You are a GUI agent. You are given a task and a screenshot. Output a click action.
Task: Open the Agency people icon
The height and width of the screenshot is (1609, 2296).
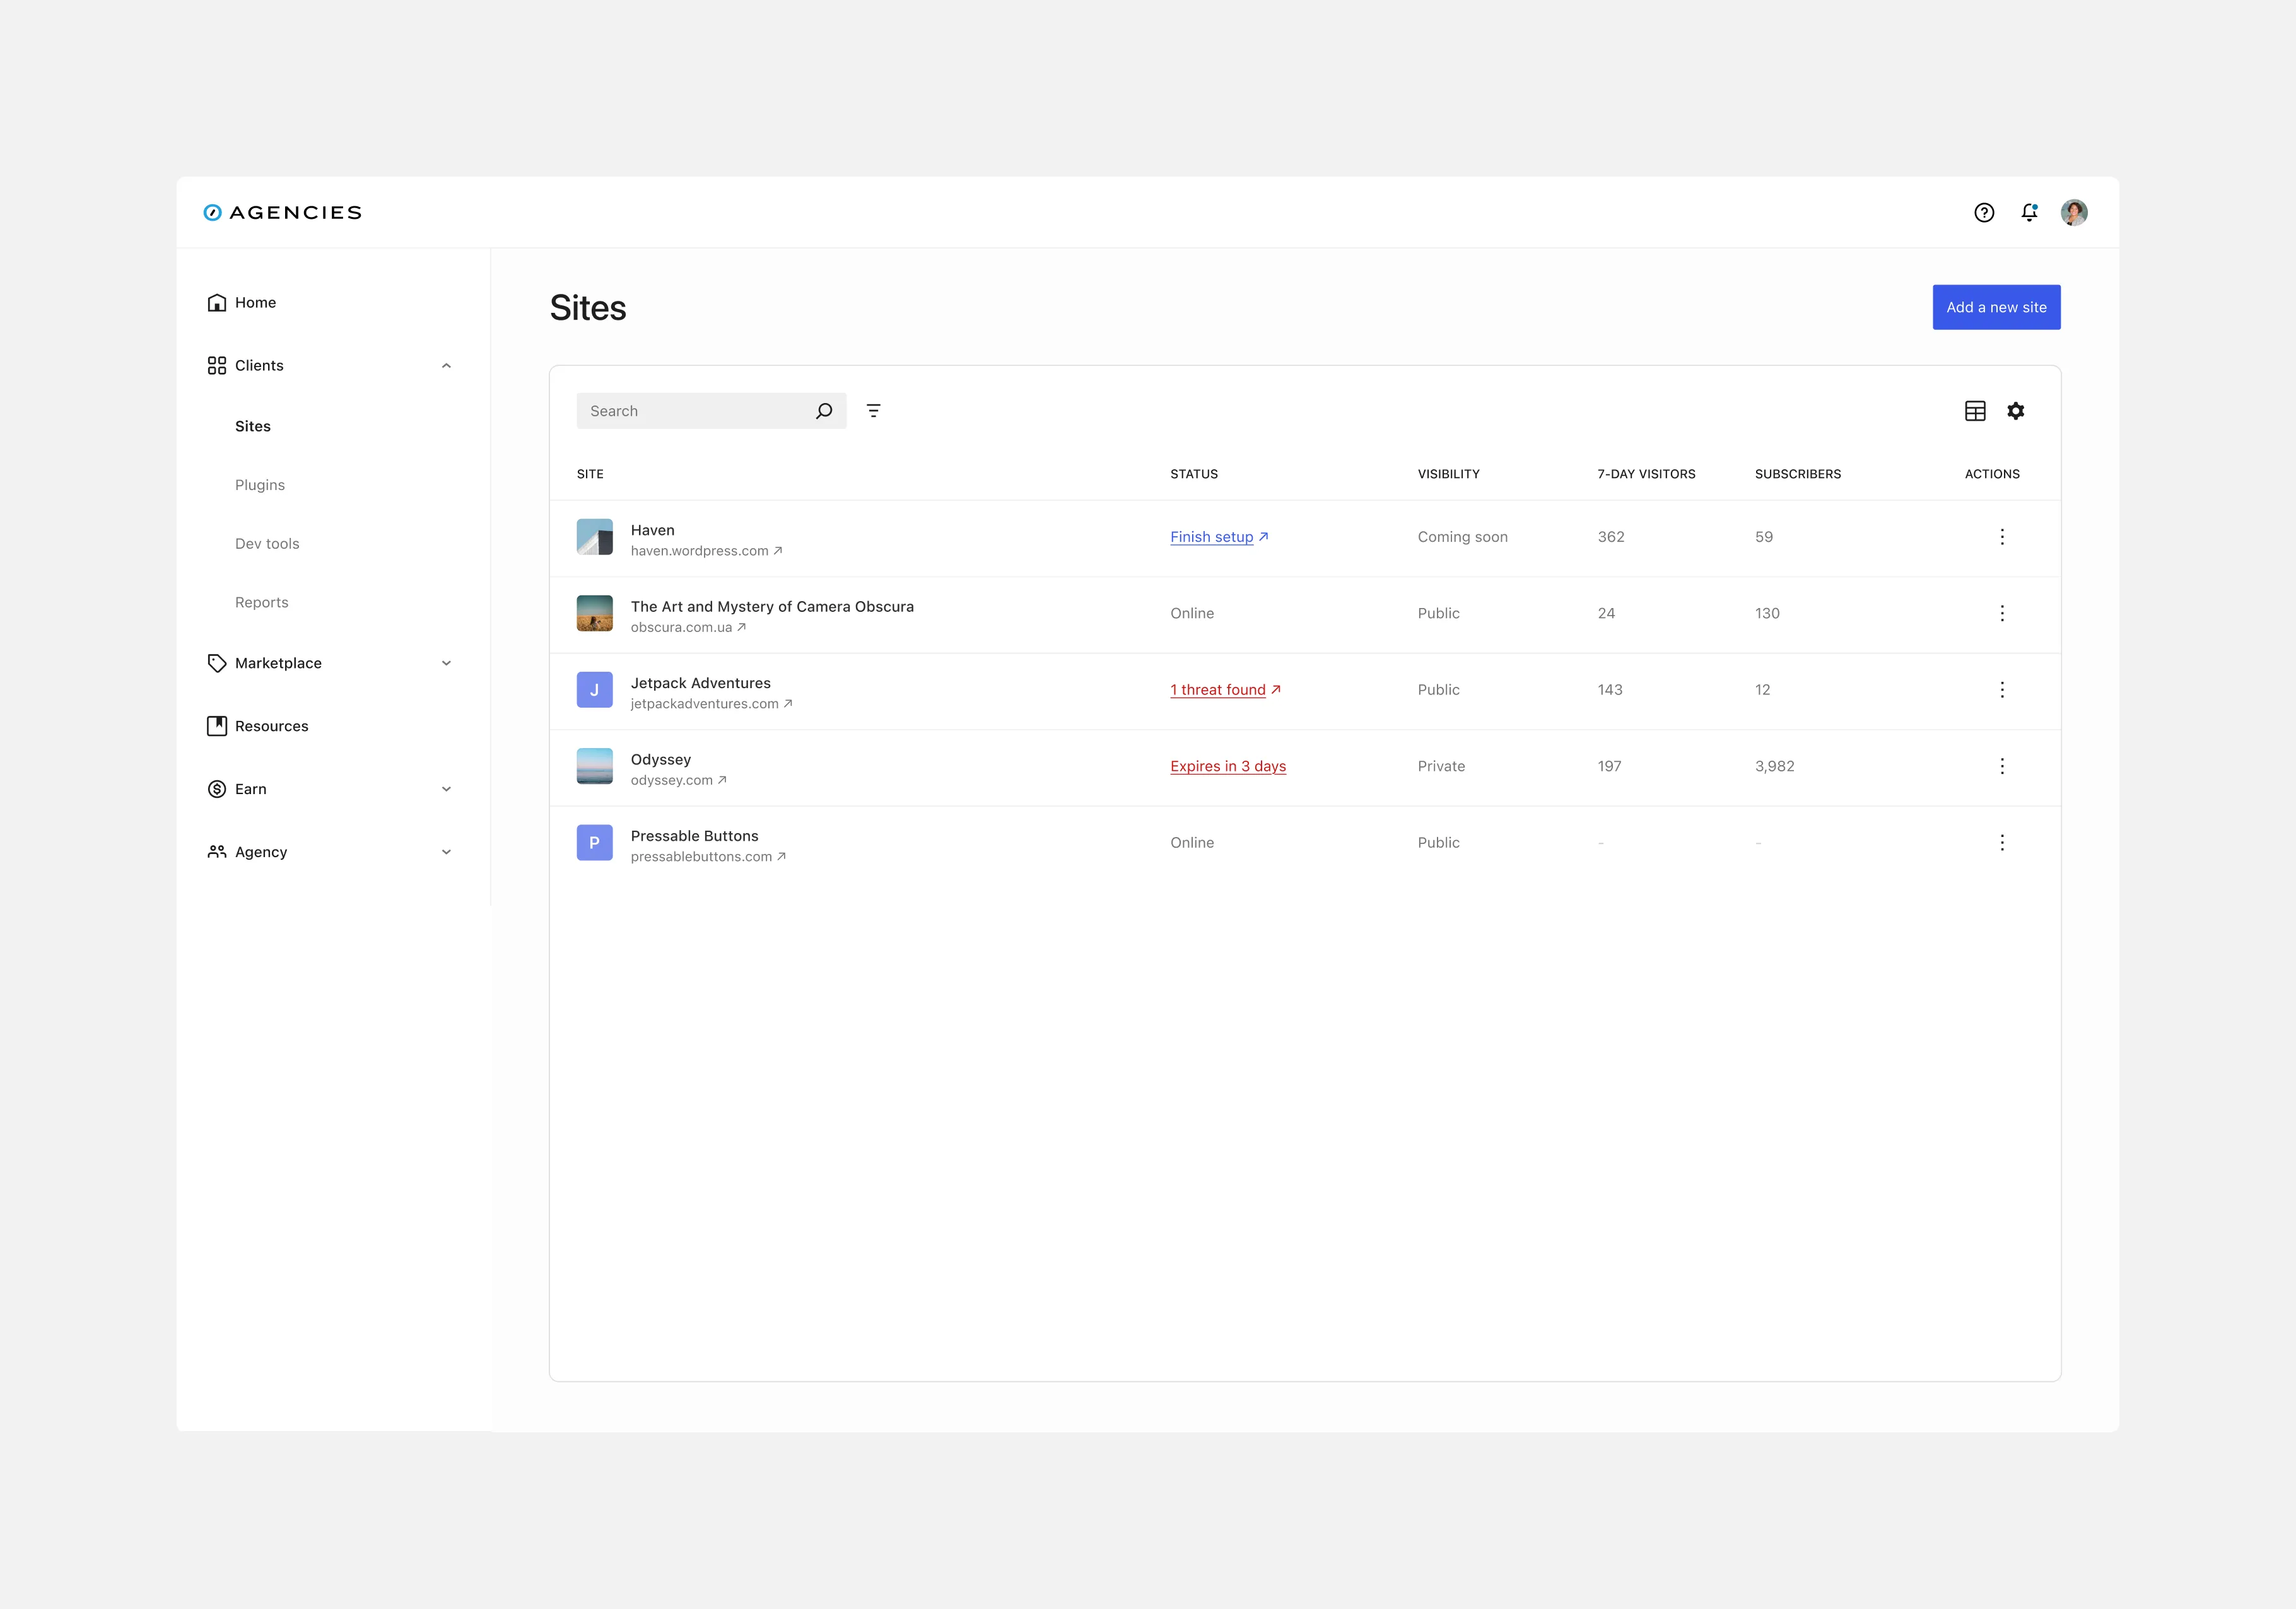point(218,851)
